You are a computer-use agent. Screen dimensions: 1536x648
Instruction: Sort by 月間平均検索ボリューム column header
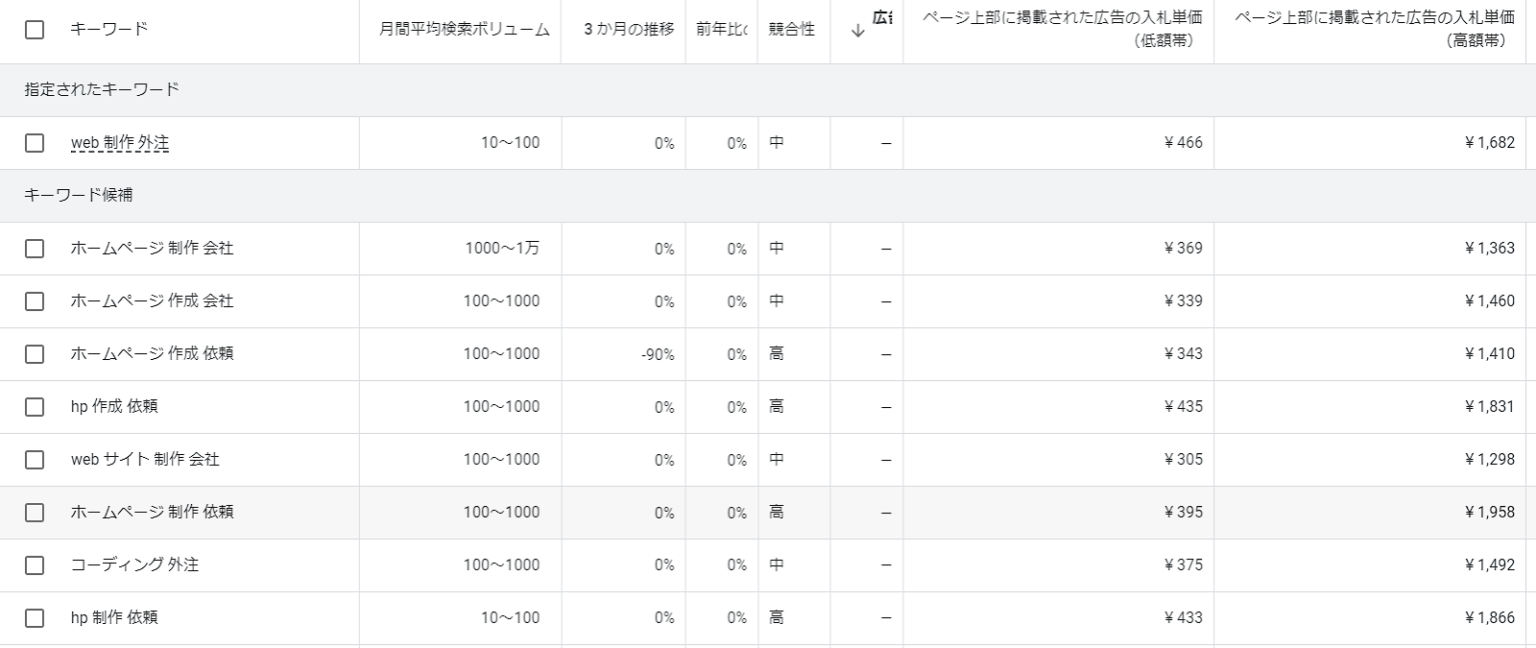coord(464,30)
